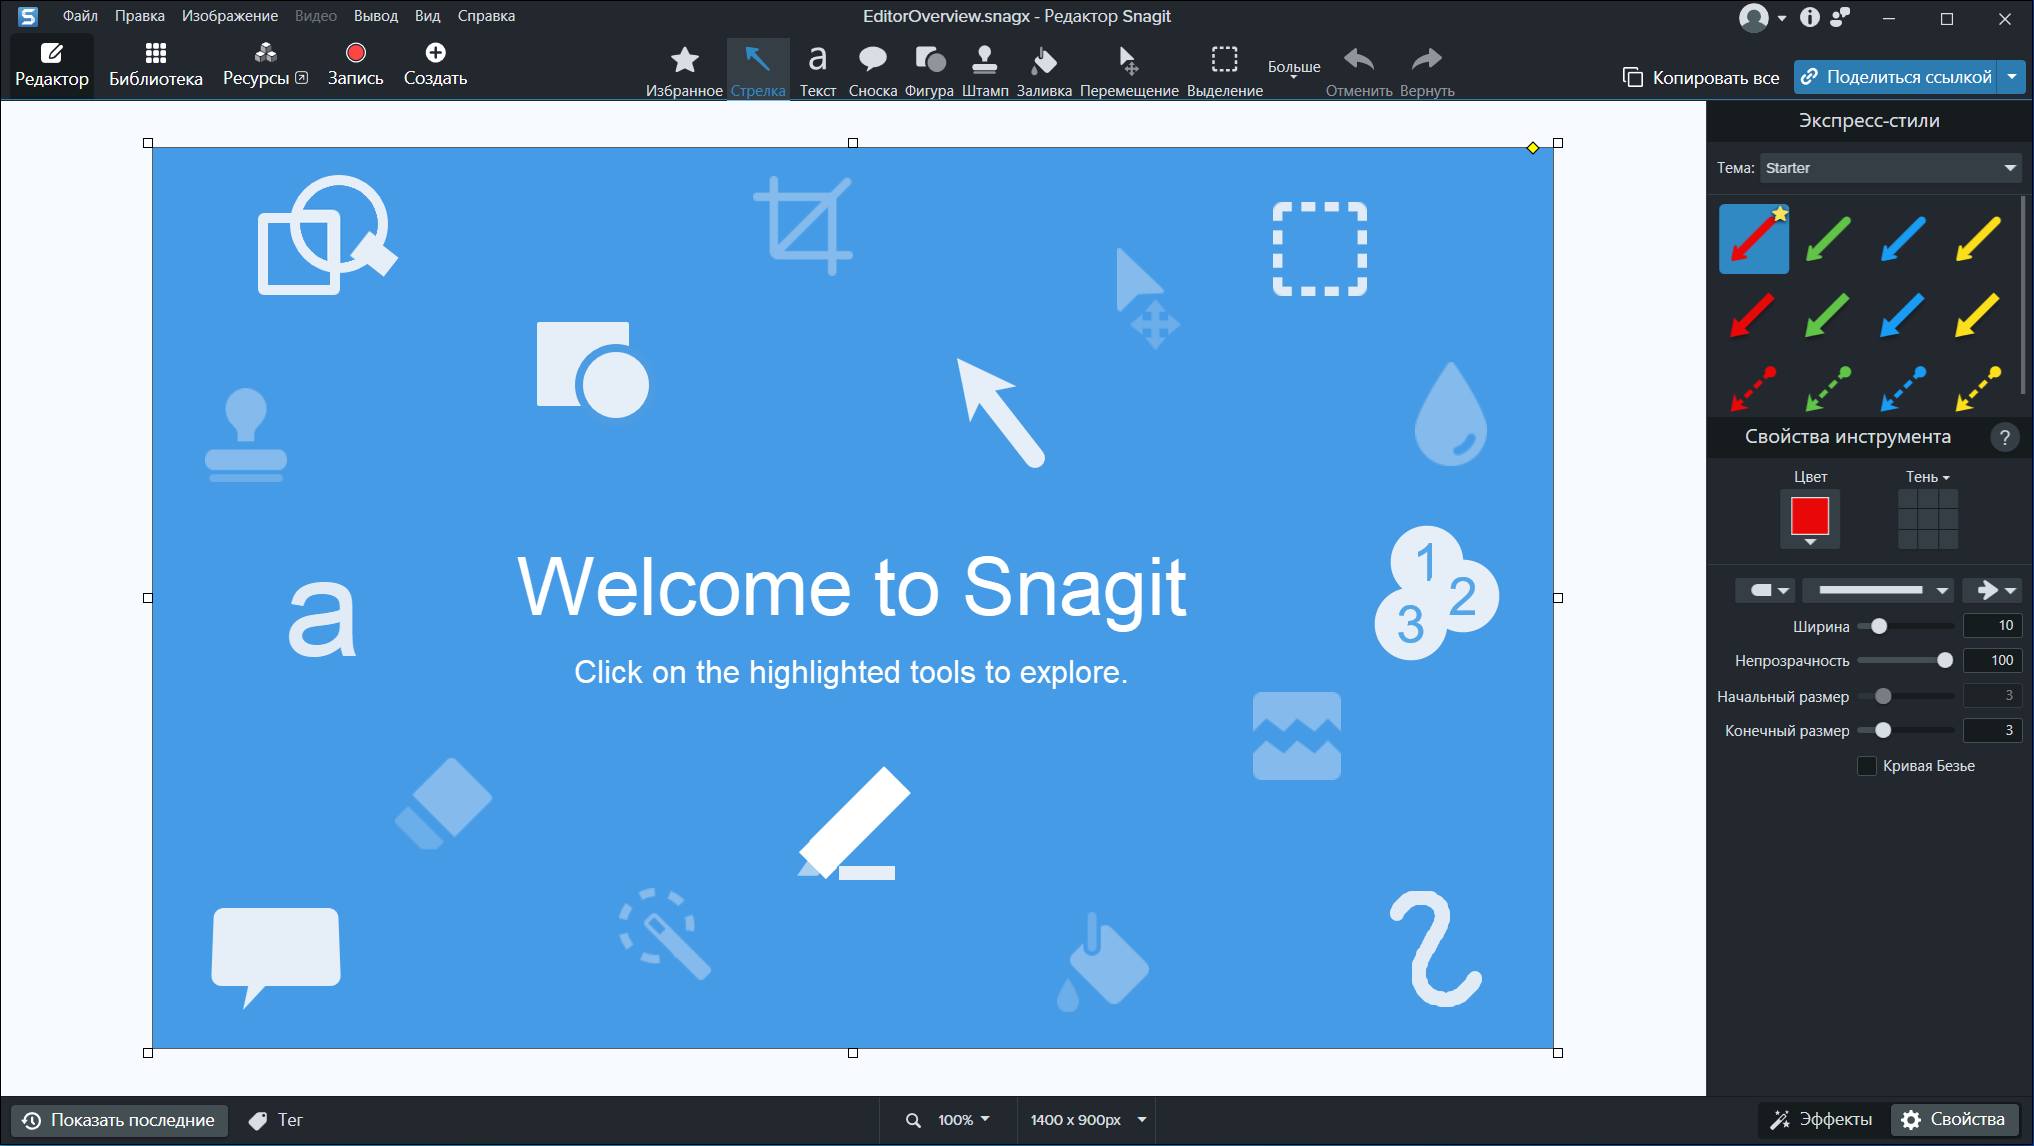Screen dimensions: 2034x1146
Task: Toggle Показать последние recent tray
Action: click(x=119, y=1120)
